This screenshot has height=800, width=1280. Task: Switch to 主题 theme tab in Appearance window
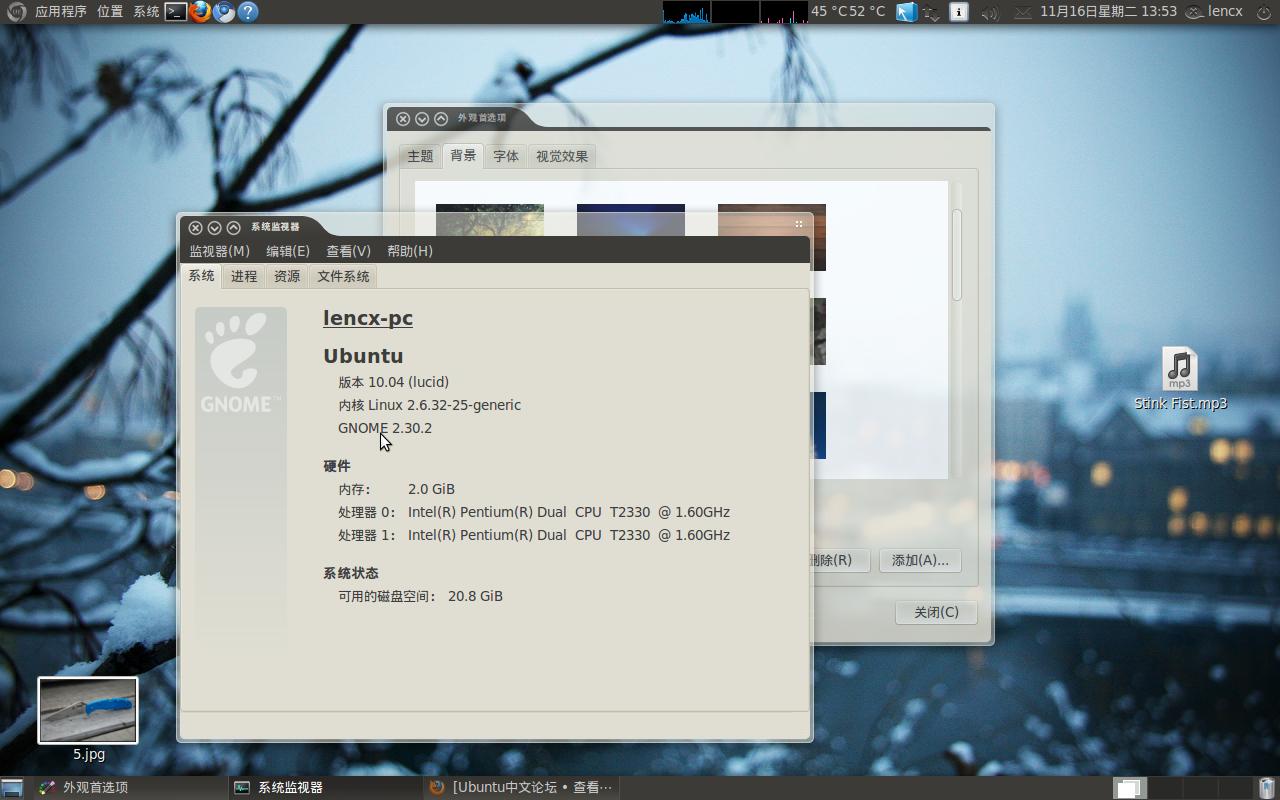[x=420, y=156]
